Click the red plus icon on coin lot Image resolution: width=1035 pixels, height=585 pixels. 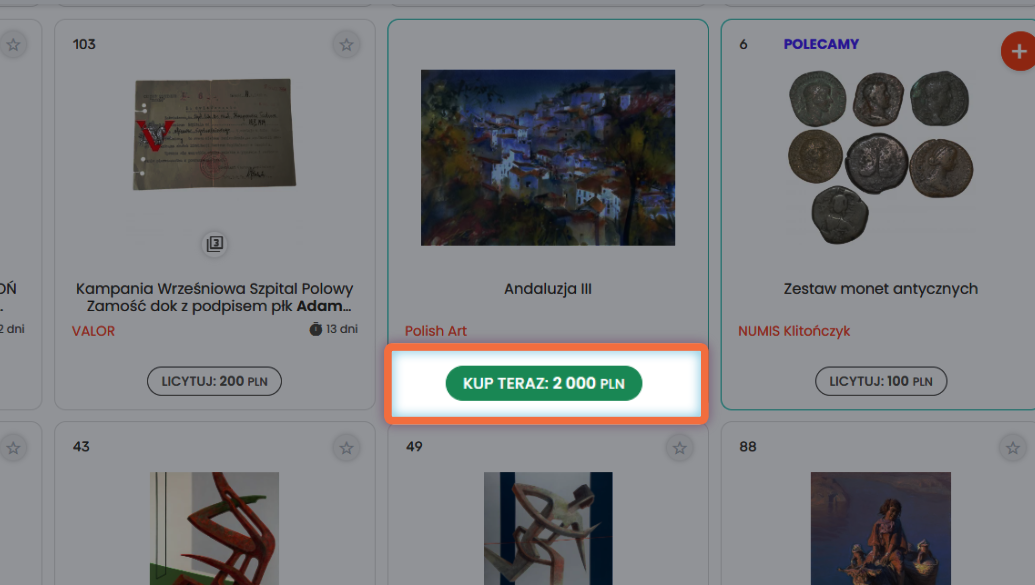click(1018, 52)
